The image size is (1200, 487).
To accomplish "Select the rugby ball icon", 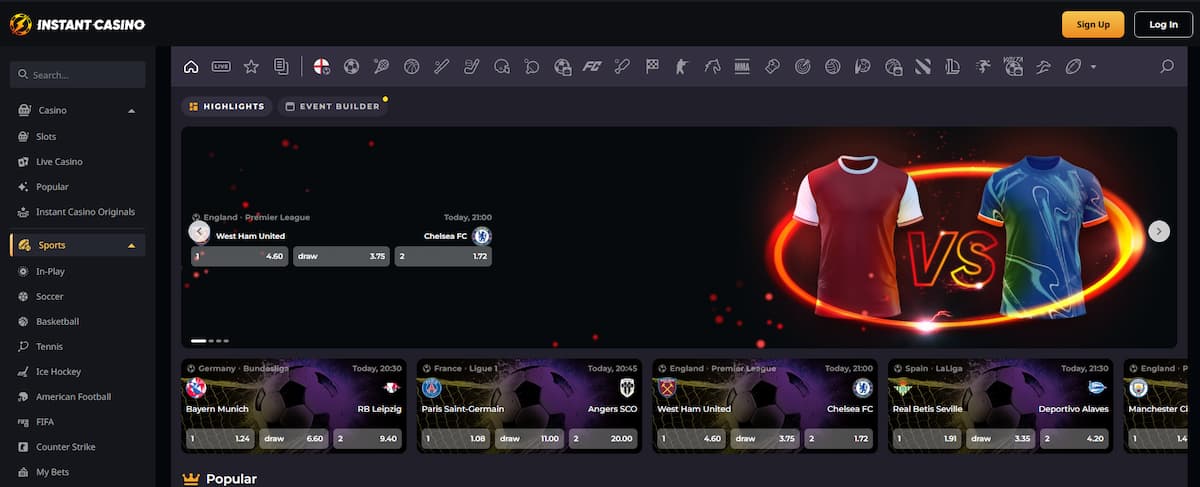I will pos(1073,67).
